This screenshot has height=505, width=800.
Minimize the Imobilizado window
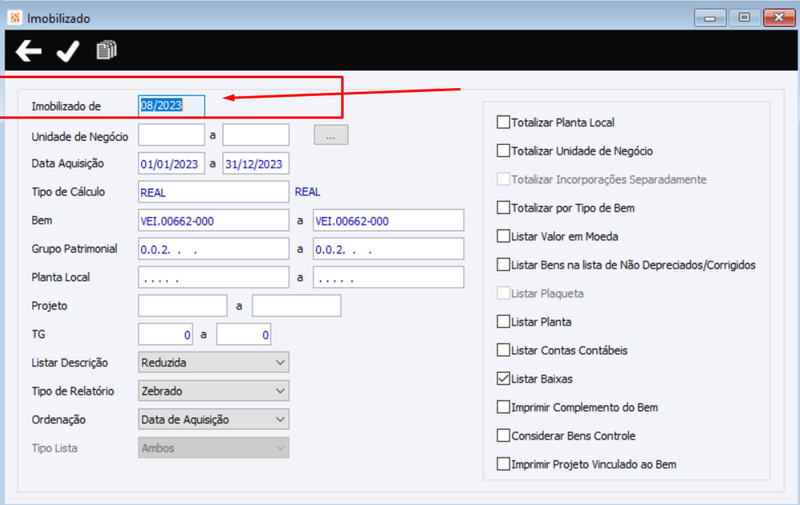click(710, 18)
